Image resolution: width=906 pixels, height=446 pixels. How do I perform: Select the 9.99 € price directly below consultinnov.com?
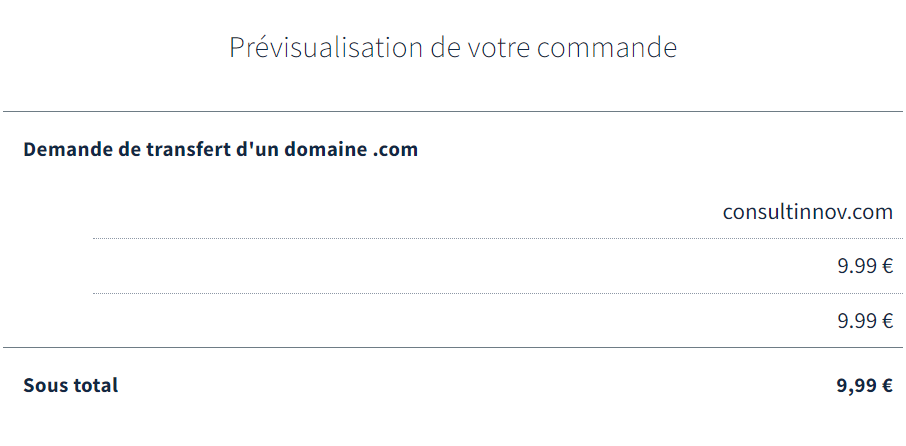point(866,266)
